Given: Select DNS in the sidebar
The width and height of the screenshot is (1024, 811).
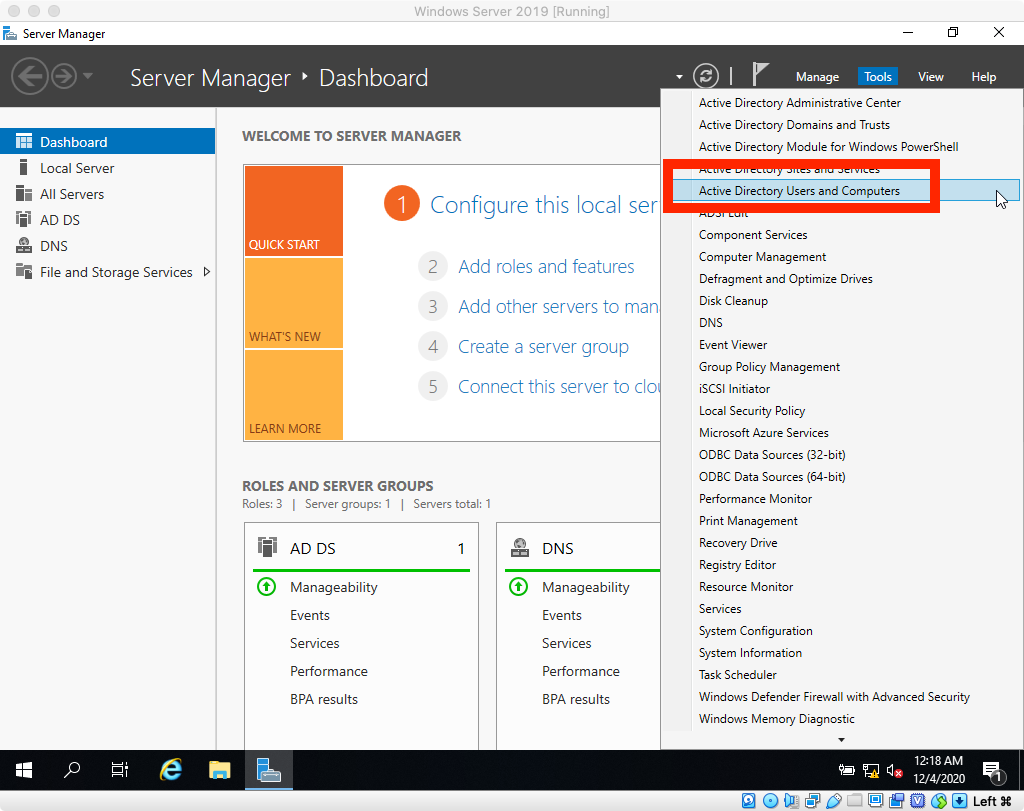Looking at the screenshot, I should (x=107, y=246).
